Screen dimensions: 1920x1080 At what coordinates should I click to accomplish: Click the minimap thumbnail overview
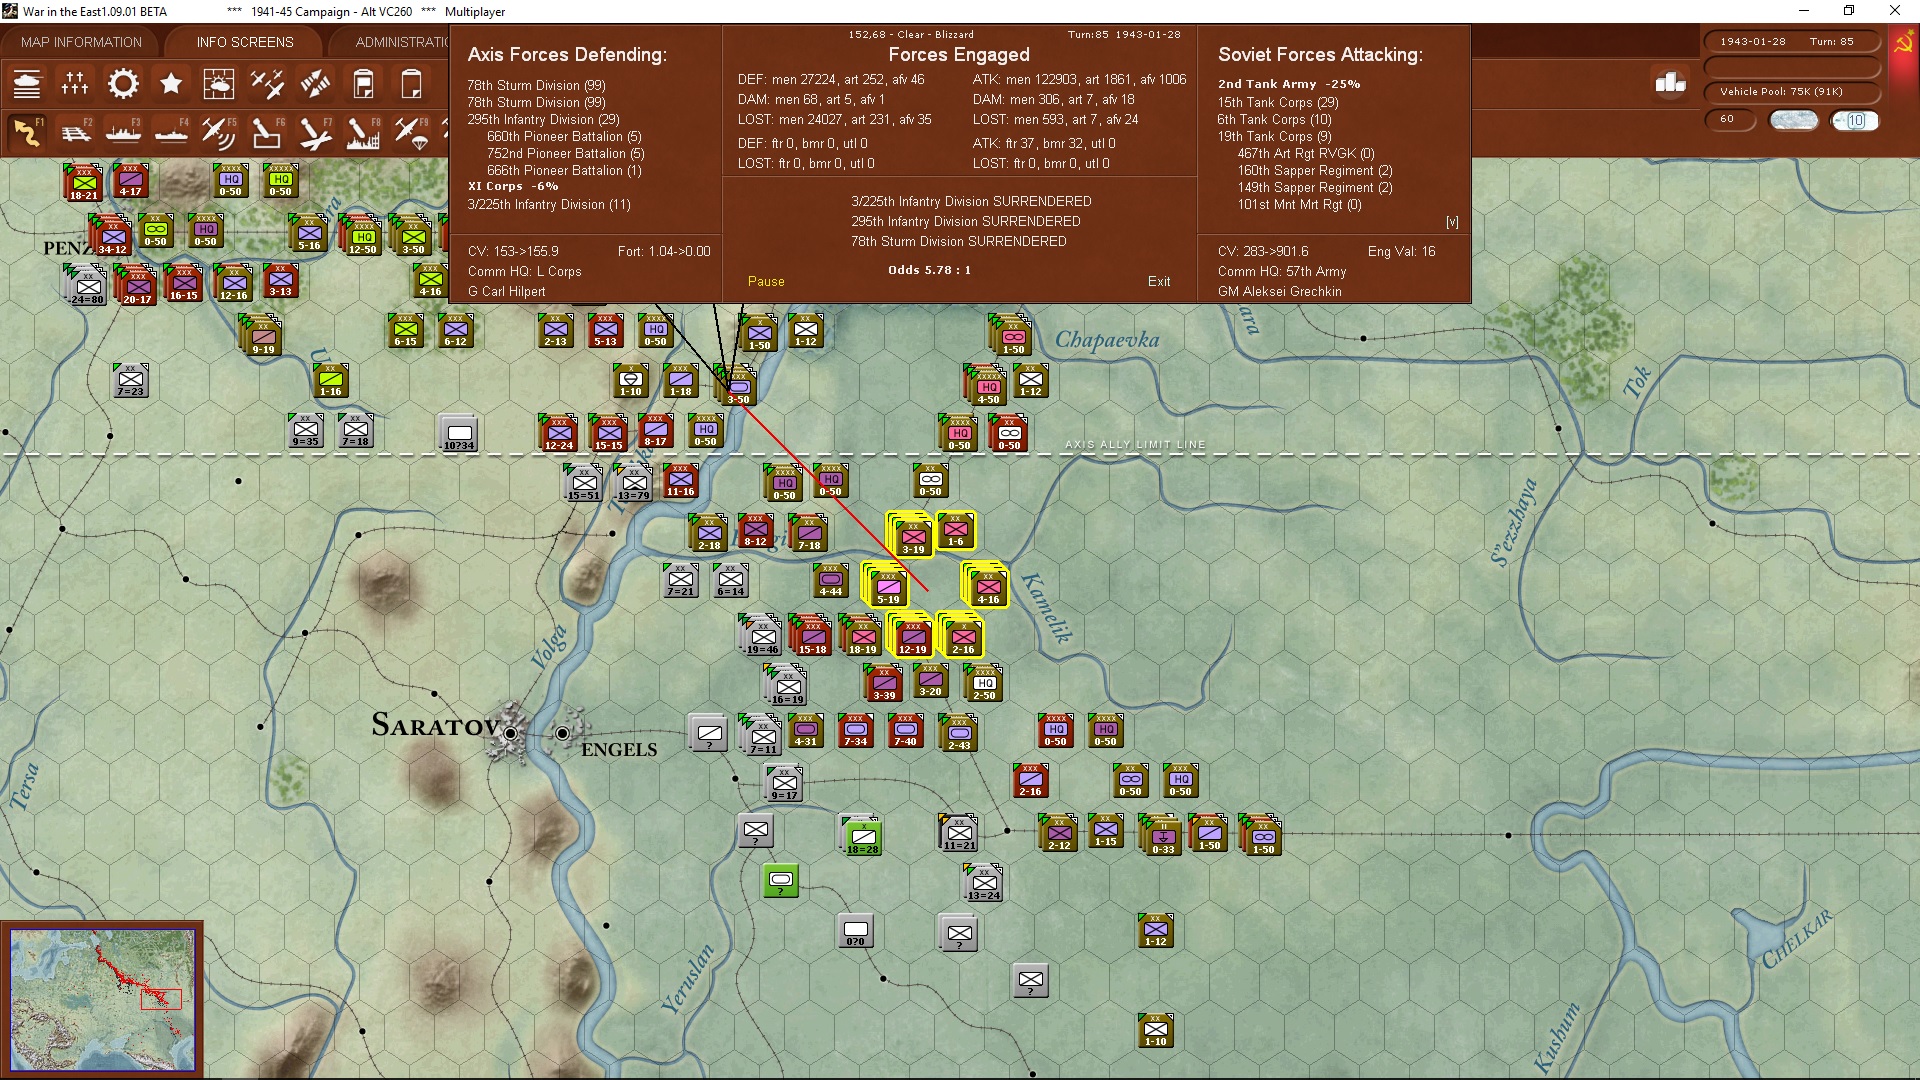pos(103,1000)
